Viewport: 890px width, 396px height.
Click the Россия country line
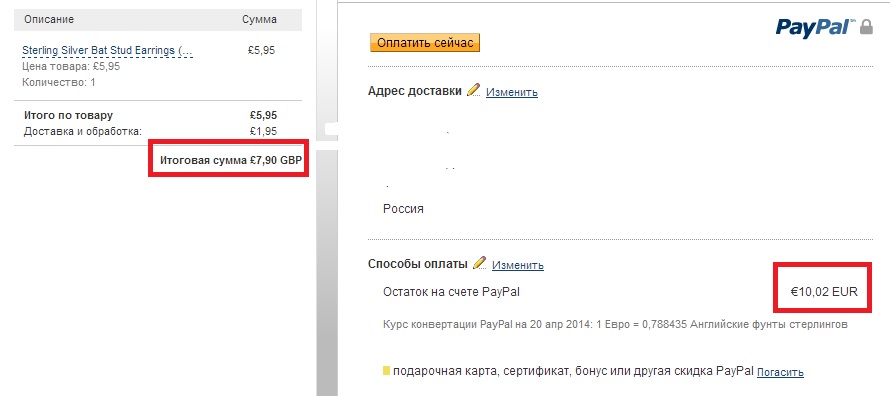pyautogui.click(x=403, y=208)
